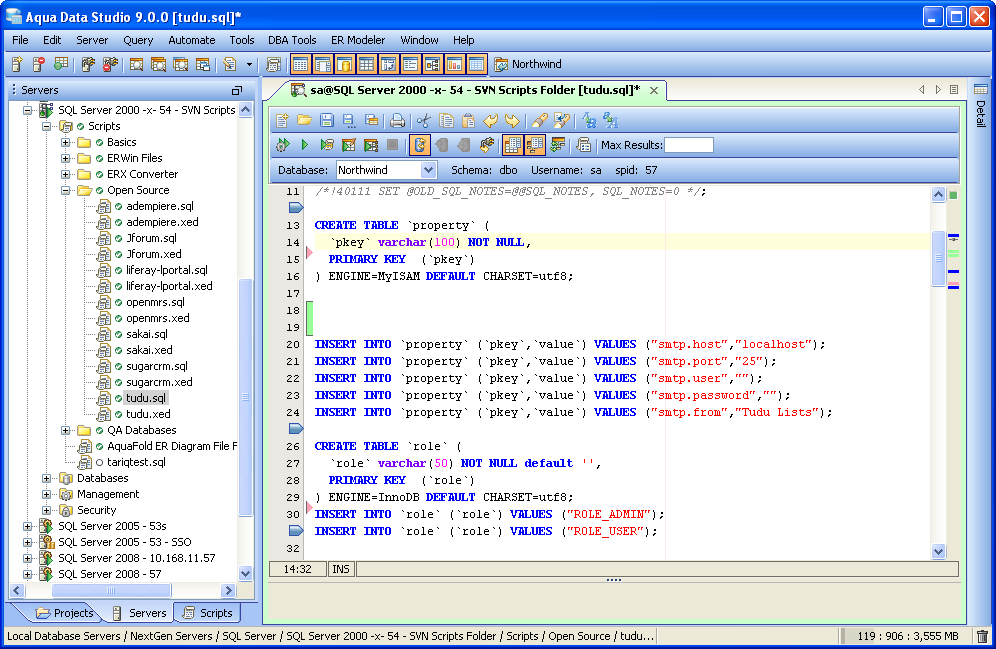Toggle the grid results view button

pos(513,145)
